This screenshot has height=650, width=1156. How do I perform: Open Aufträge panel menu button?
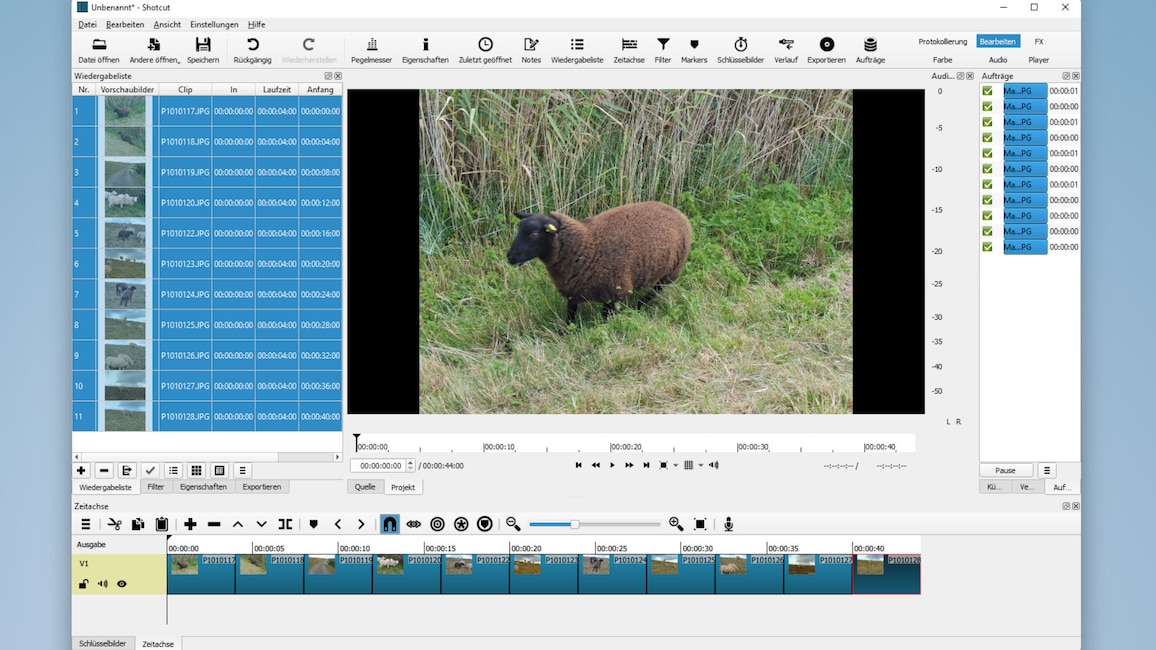1046,470
